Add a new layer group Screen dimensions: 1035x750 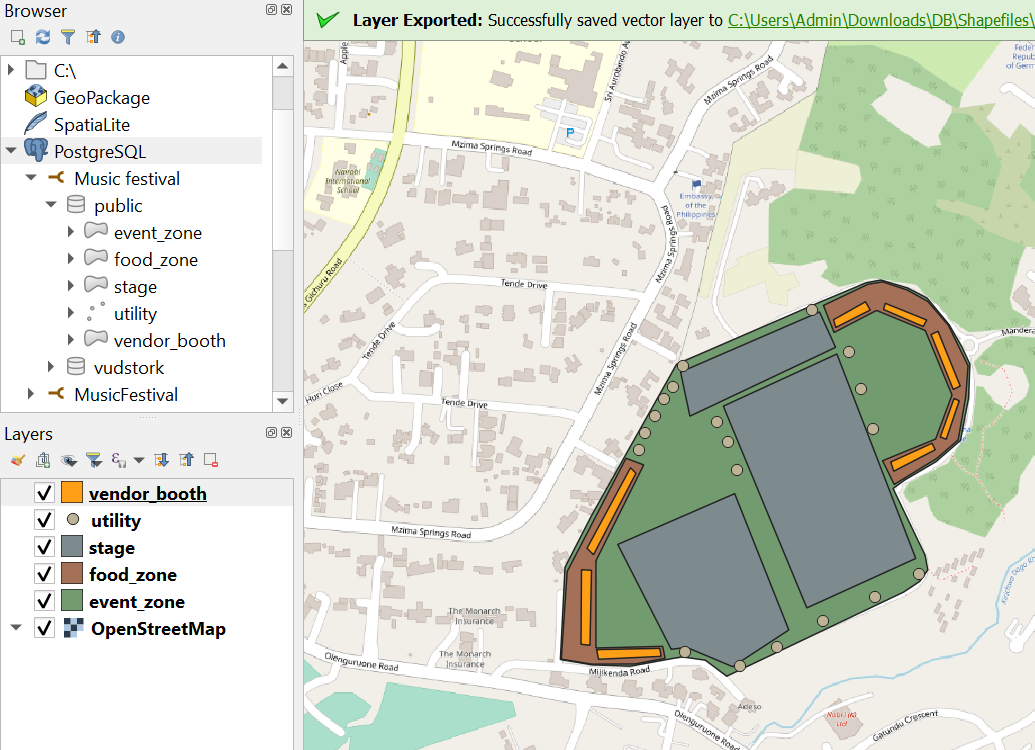[42, 460]
